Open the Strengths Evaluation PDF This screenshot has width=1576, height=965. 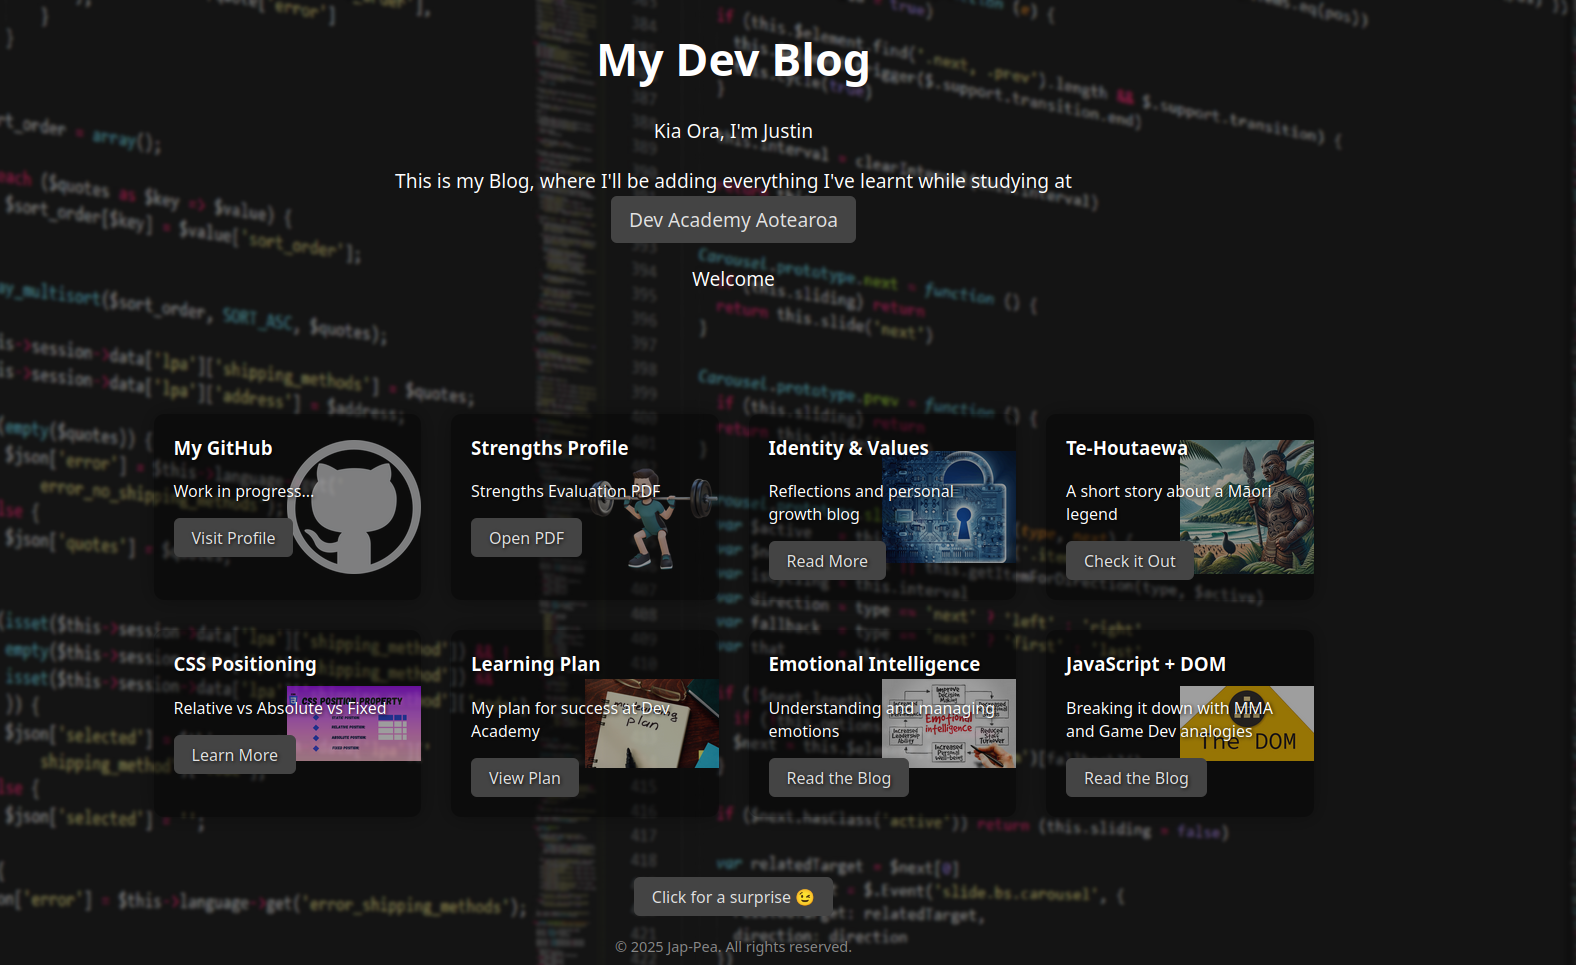tap(526, 538)
